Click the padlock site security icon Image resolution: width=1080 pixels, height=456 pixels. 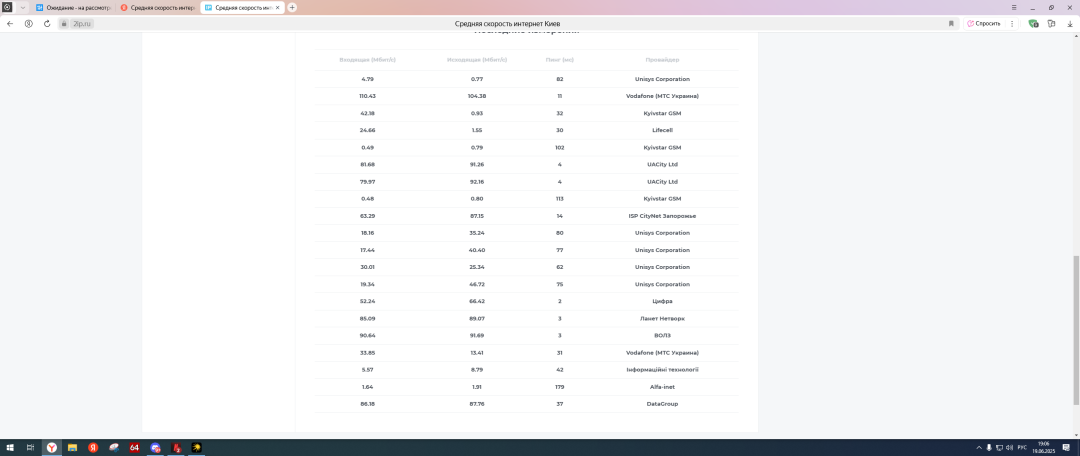63,23
